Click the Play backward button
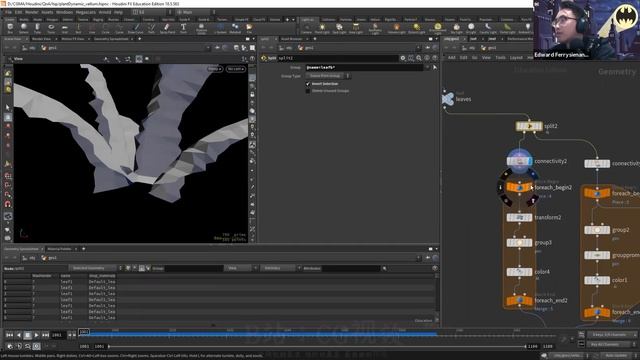 [x=18, y=335]
